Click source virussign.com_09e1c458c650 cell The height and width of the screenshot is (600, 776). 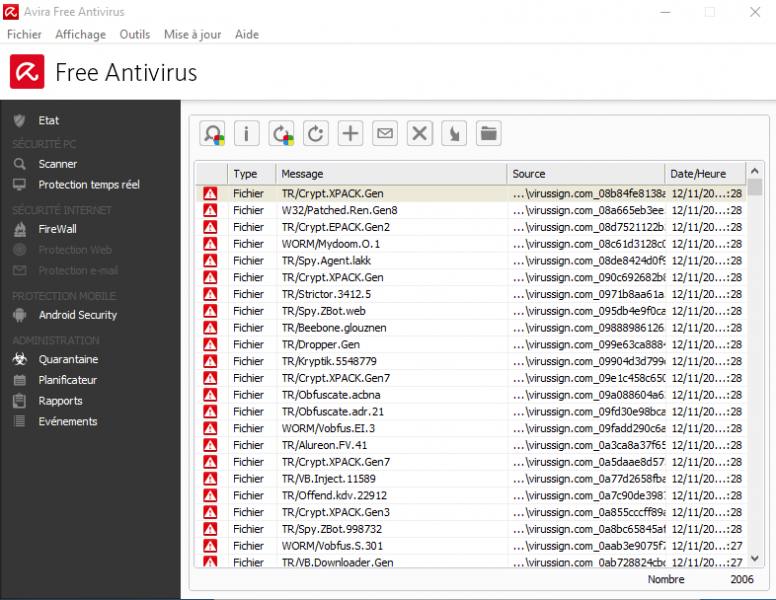point(589,378)
